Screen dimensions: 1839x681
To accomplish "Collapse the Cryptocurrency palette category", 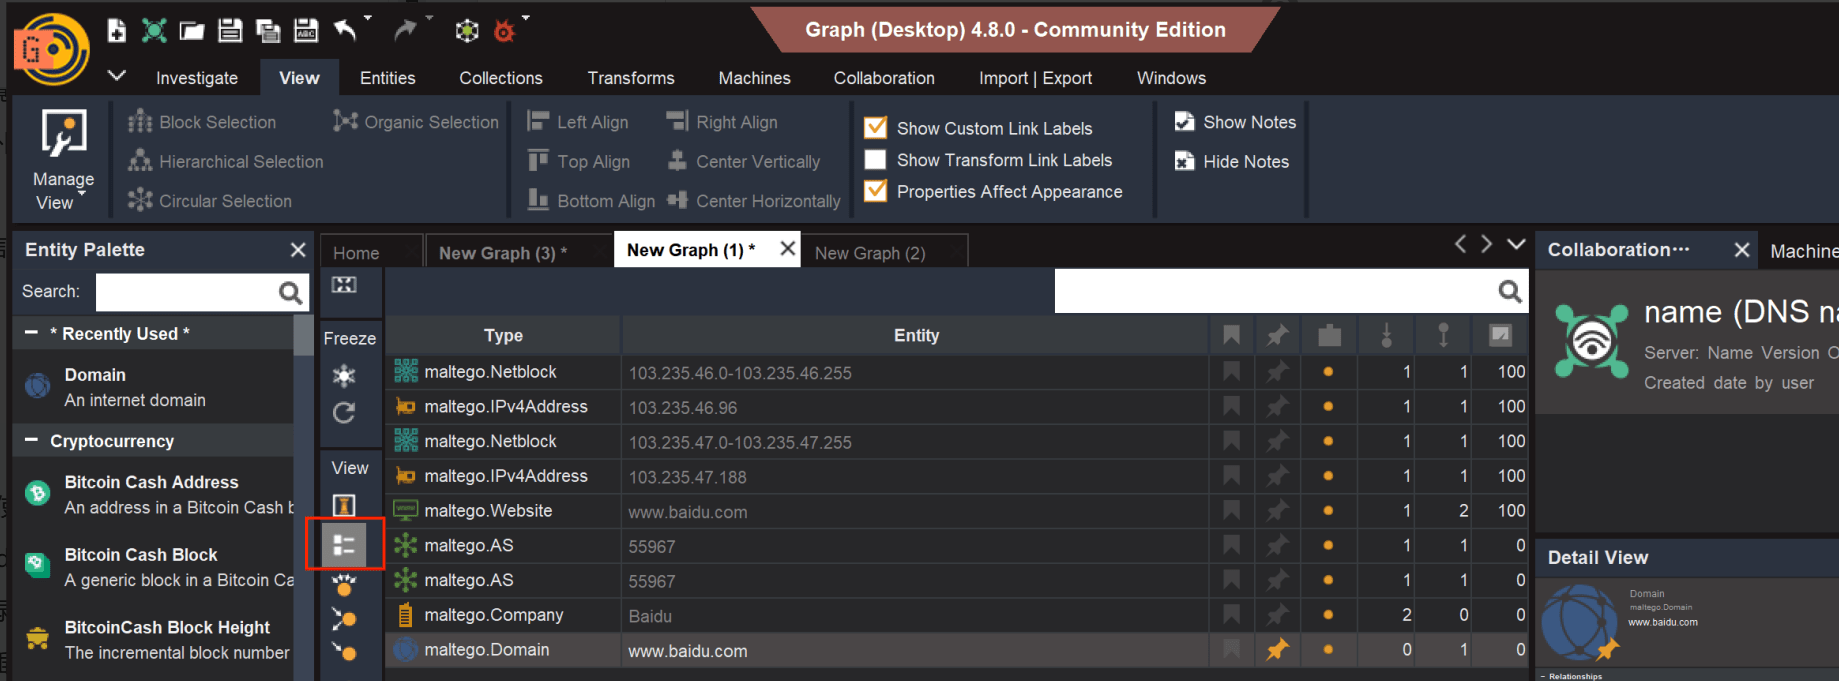I will coord(32,441).
